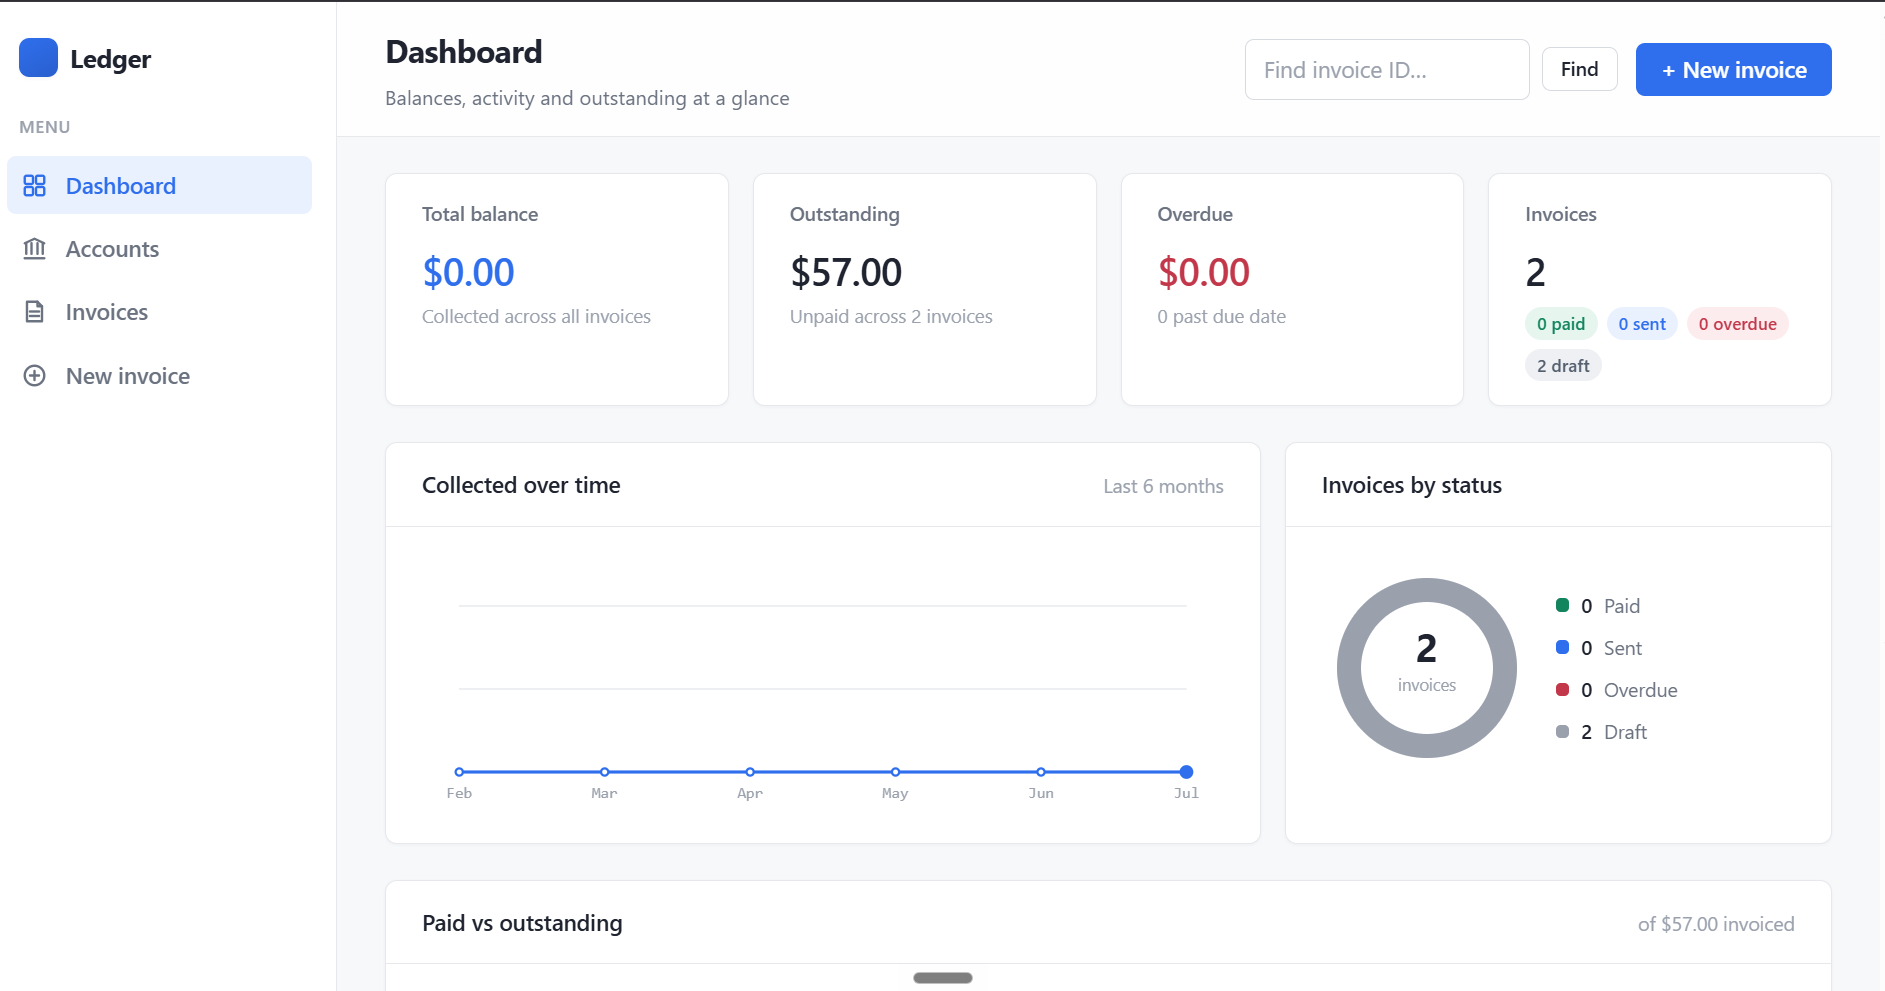Focus the Find invoice ID field
This screenshot has height=991, width=1885.
pyautogui.click(x=1387, y=70)
